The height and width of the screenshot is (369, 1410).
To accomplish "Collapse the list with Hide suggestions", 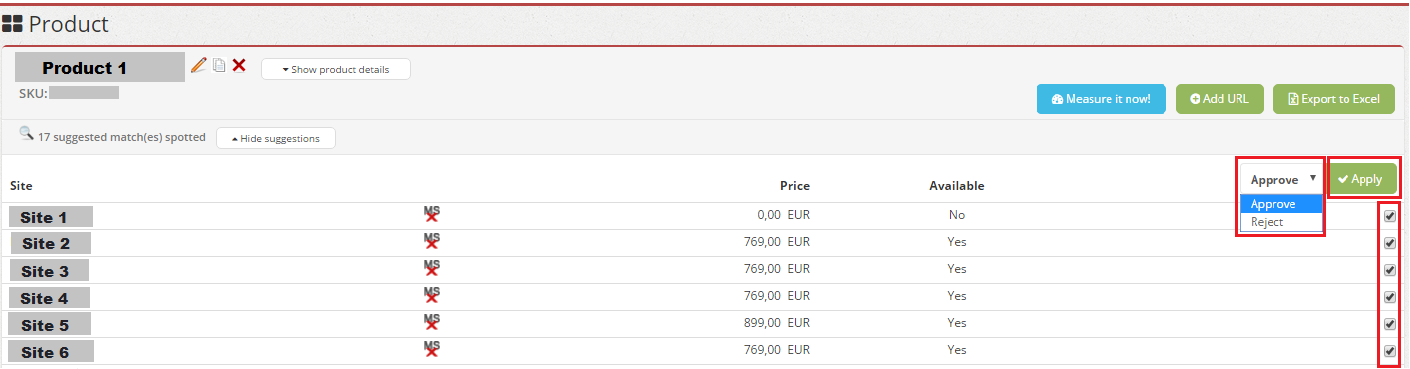I will coord(276,138).
